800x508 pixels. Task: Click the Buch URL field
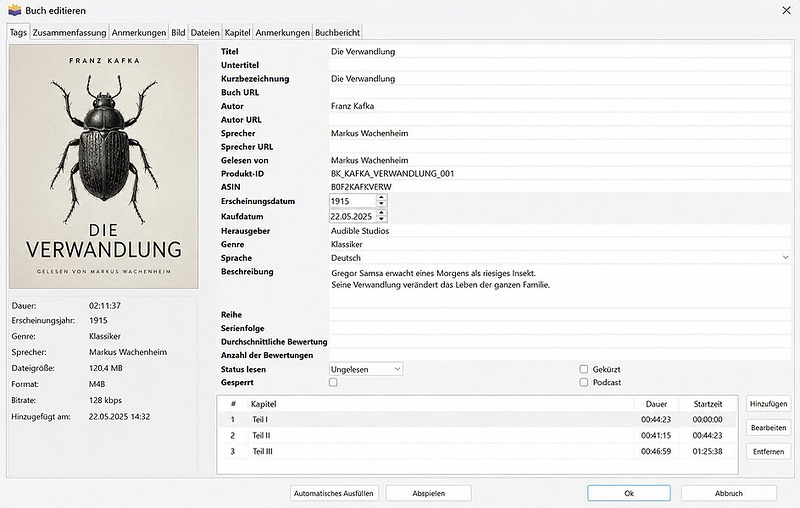(560, 92)
